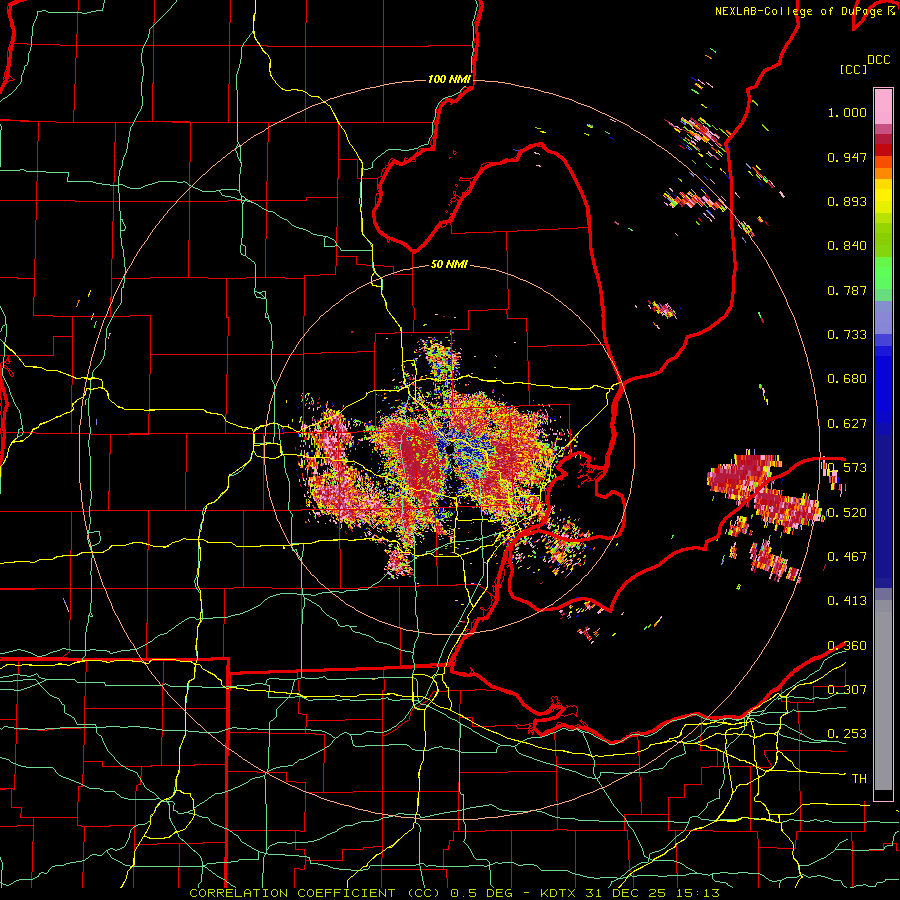
Task: Click the 0.520 legend value
Action: coord(847,512)
